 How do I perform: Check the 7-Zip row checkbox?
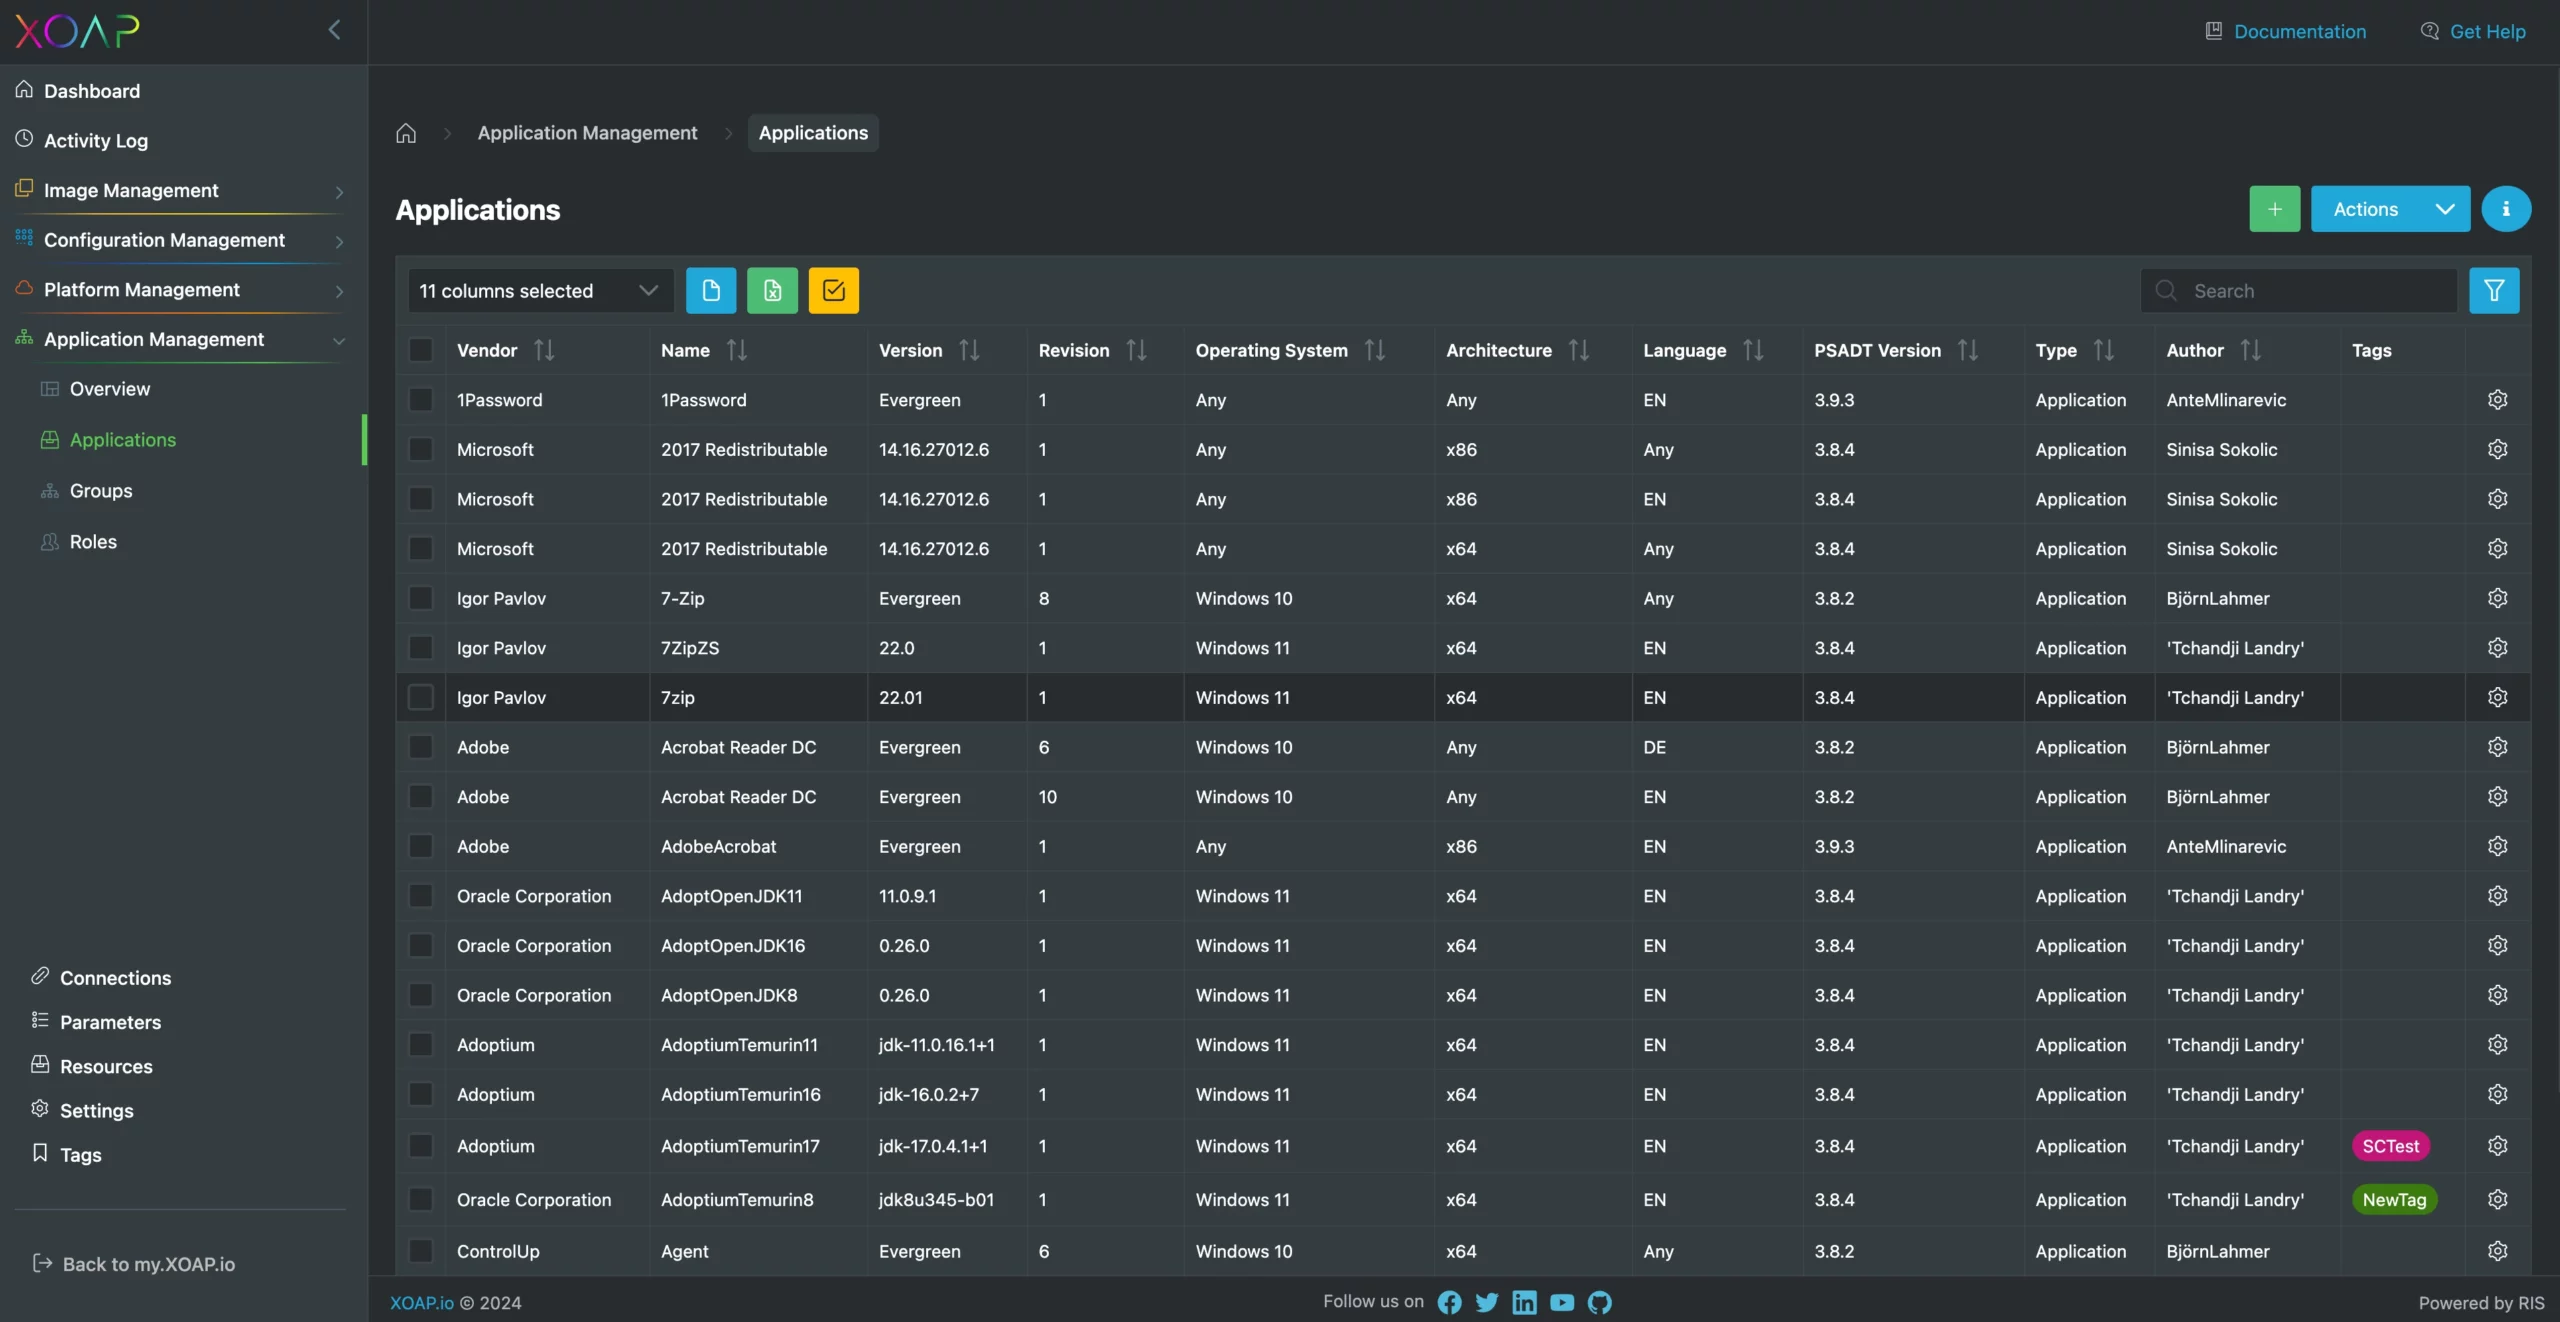421,598
